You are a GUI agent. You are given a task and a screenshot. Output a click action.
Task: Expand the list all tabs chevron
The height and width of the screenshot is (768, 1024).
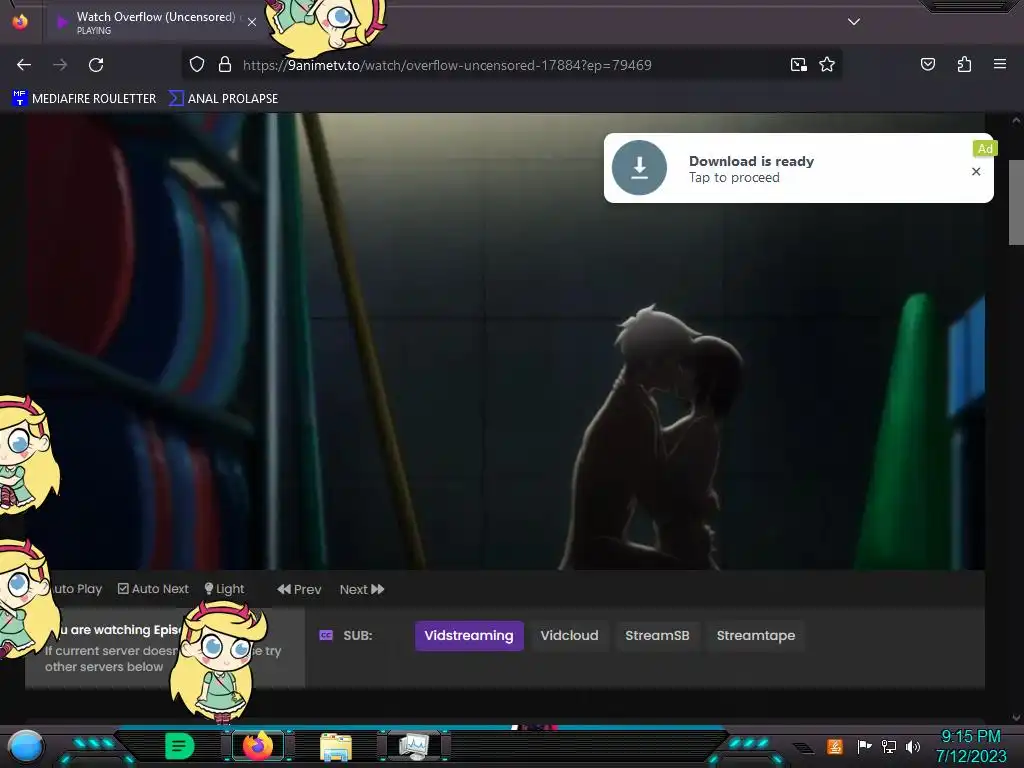(x=854, y=22)
